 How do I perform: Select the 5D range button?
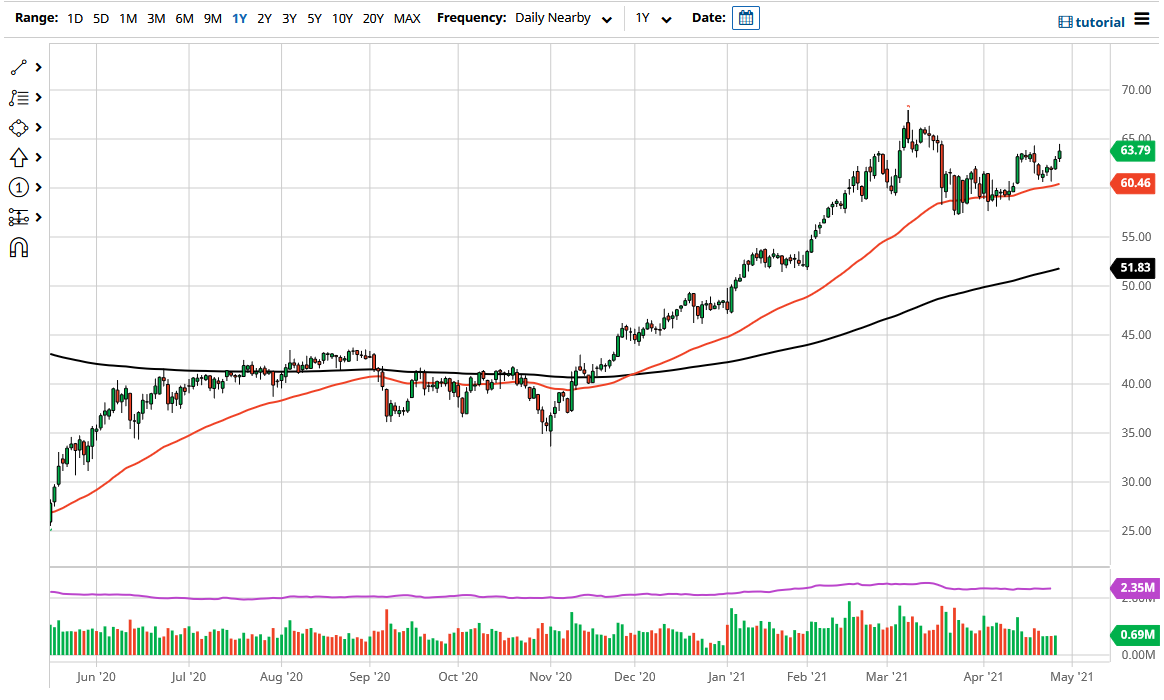(x=100, y=18)
